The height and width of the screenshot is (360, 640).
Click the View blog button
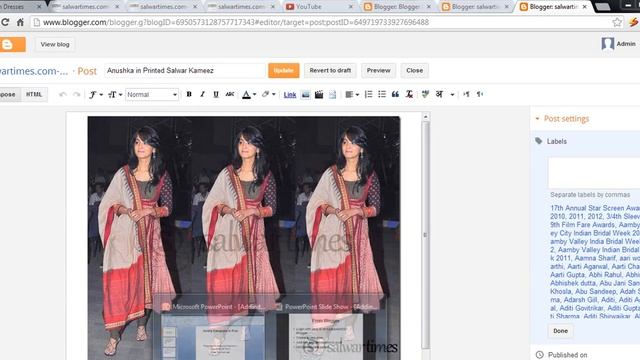pyautogui.click(x=55, y=44)
